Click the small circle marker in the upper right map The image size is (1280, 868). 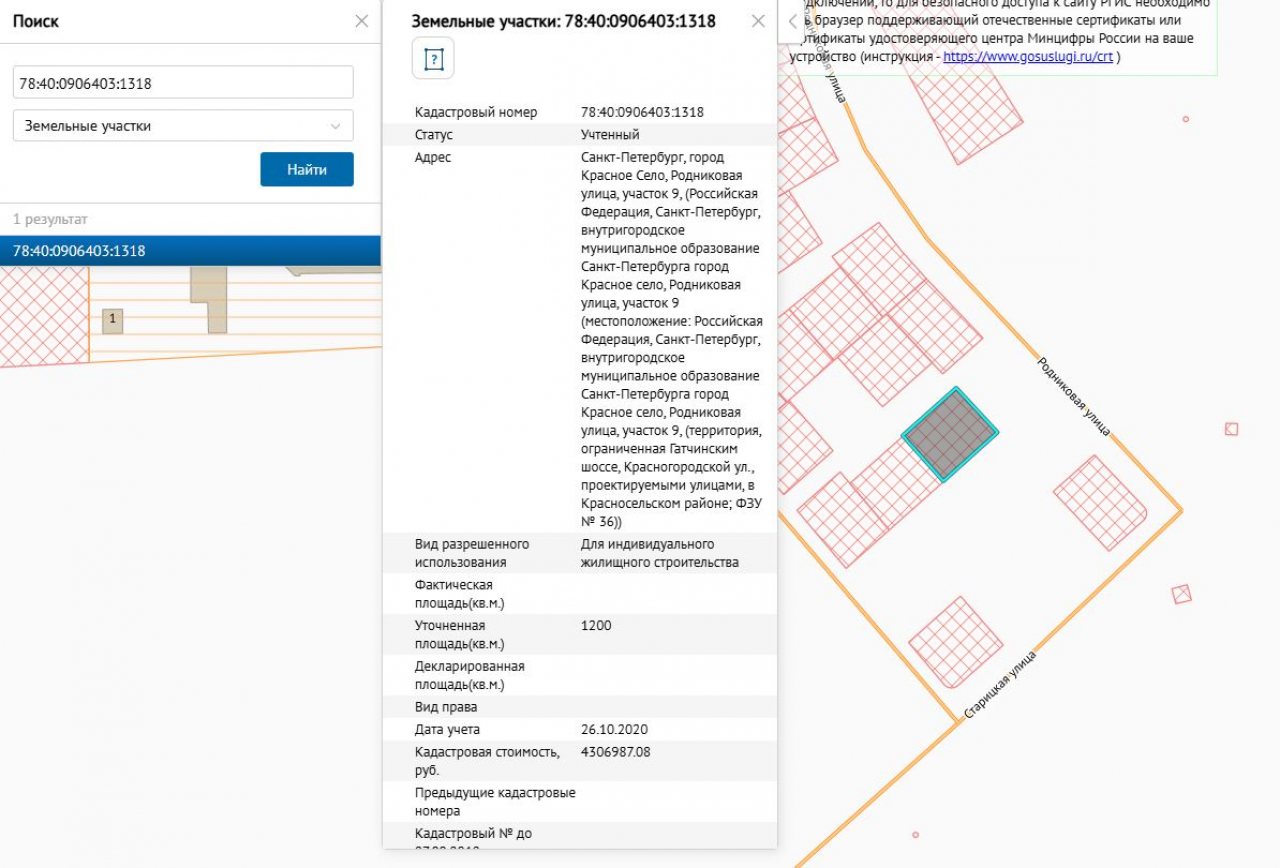click(x=1185, y=119)
